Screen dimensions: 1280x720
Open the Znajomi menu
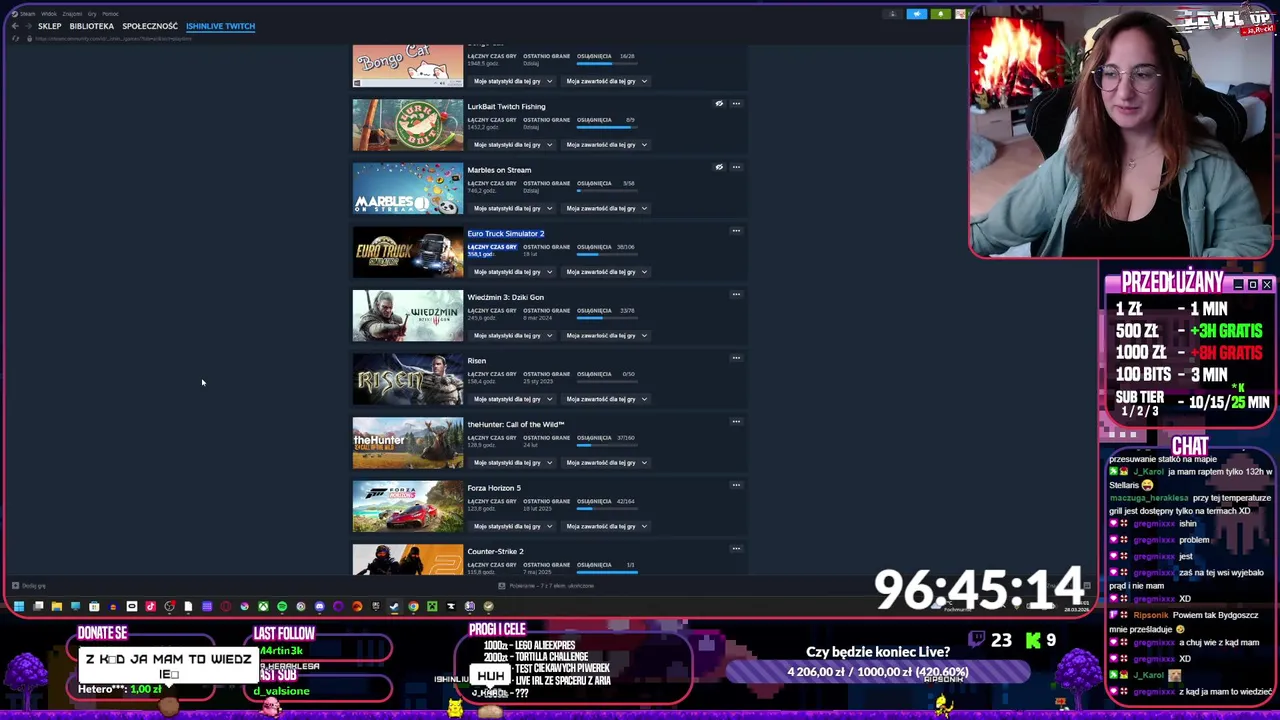point(72,14)
